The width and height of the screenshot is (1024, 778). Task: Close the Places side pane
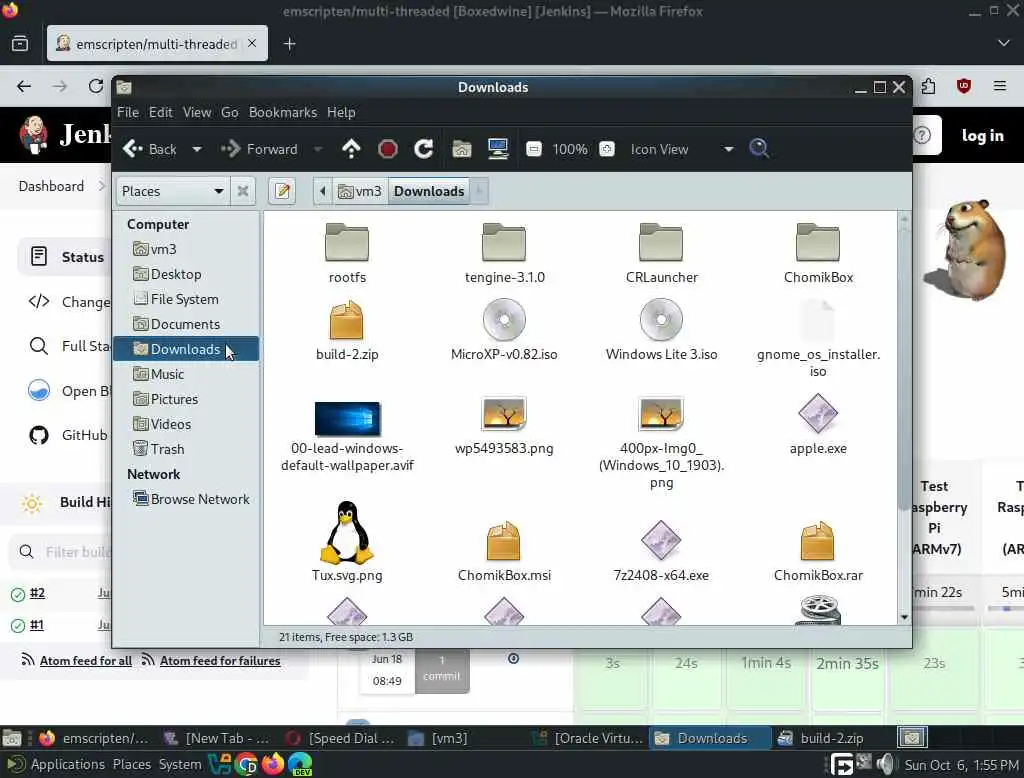pos(243,191)
